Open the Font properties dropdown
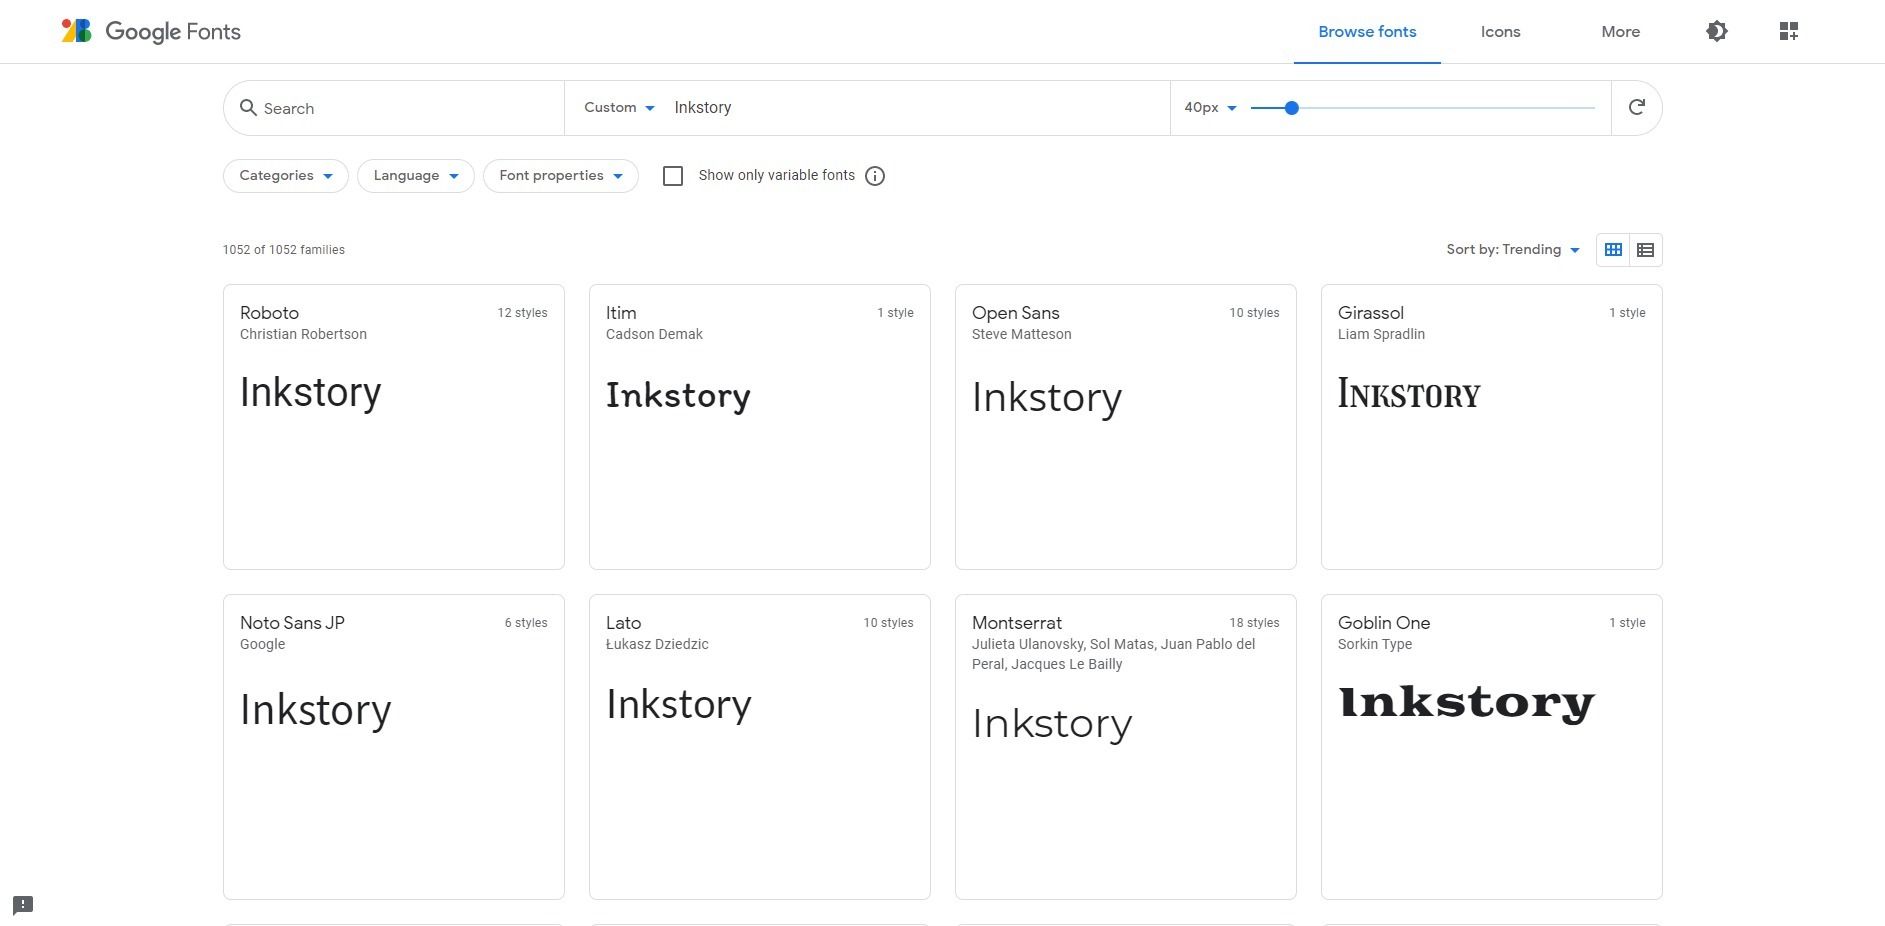This screenshot has width=1885, height=926. click(x=560, y=176)
